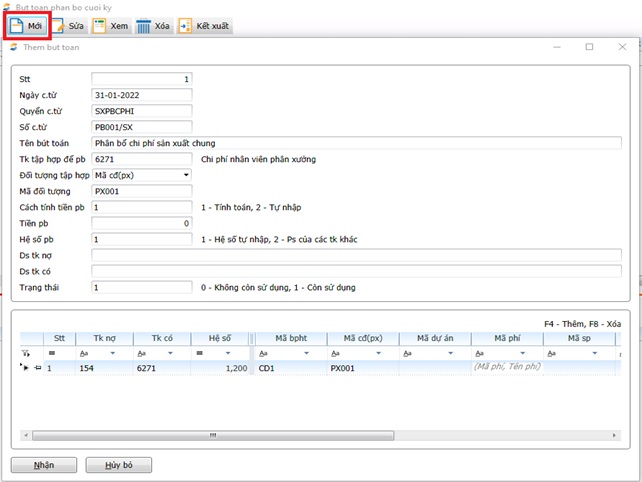Viewport: 642px width, 482px height.
Task: Select the Mã phí cell in row 1
Action: pyautogui.click(x=506, y=368)
